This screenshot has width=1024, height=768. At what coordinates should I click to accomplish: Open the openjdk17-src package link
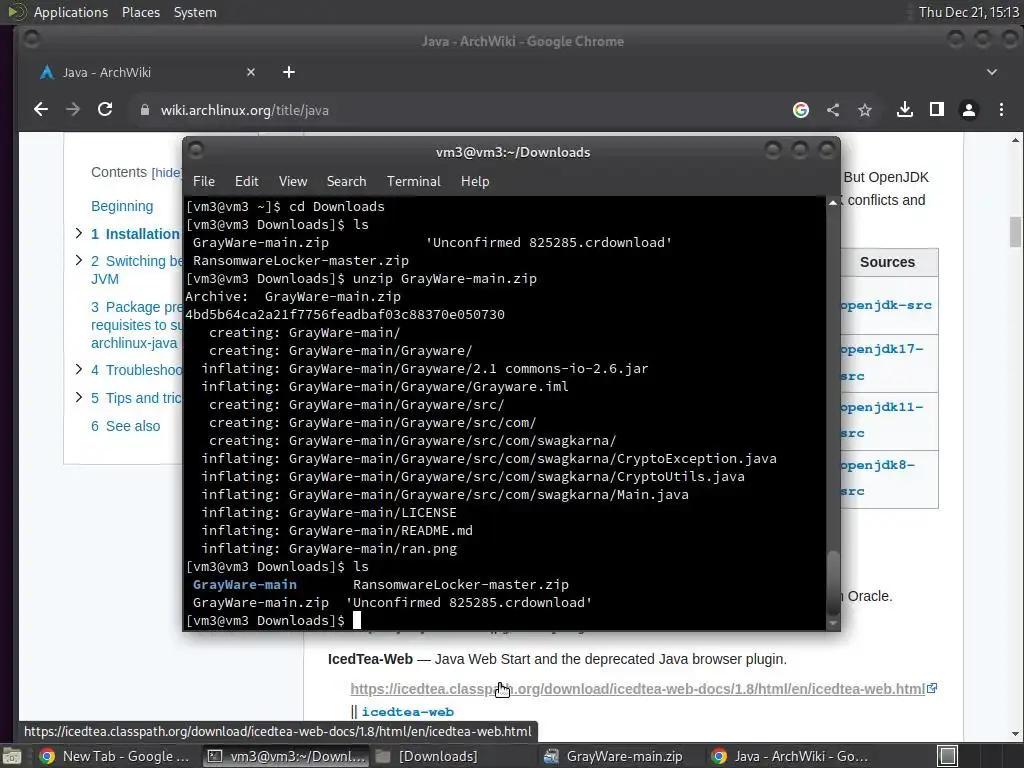point(882,362)
